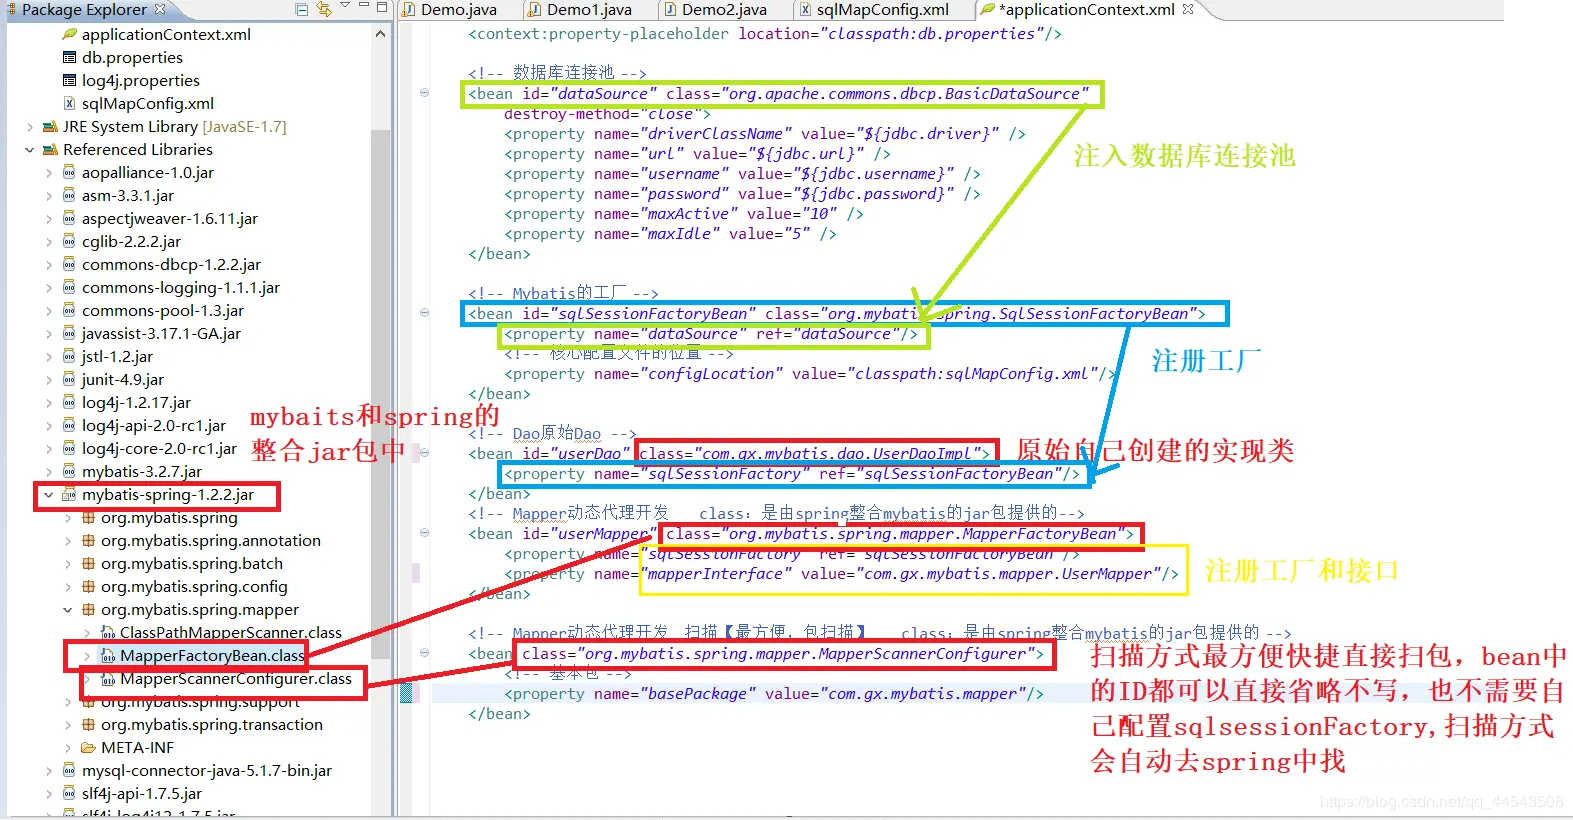Image resolution: width=1573 pixels, height=820 pixels.
Task: Fold the sqlSessionFactoryBean bean in editor gutter
Action: tap(424, 313)
